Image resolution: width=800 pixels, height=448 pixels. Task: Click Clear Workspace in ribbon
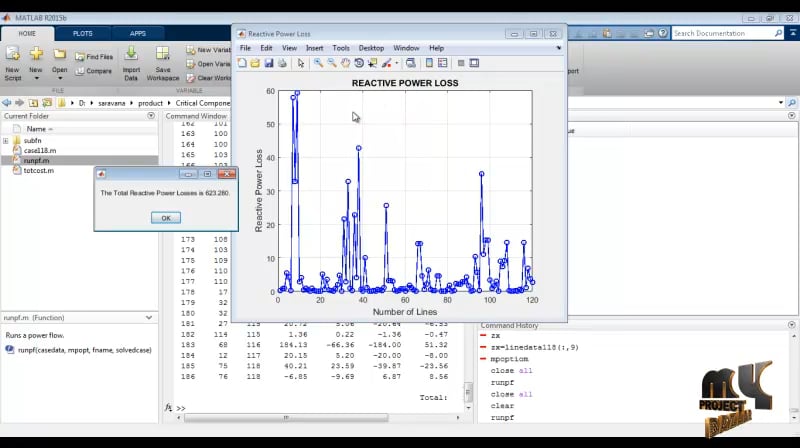tap(208, 78)
